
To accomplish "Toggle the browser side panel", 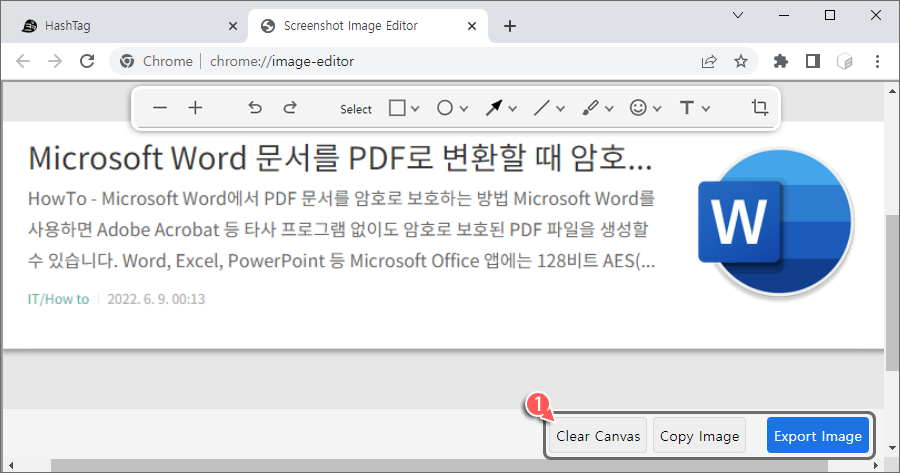I will (813, 61).
